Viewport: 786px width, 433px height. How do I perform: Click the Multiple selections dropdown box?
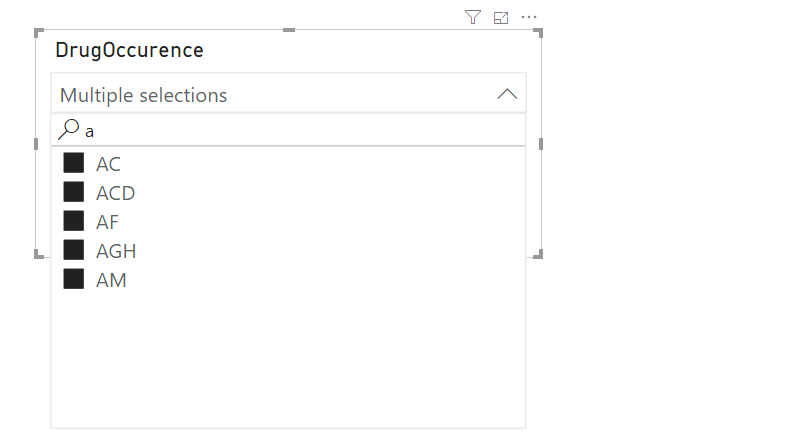(x=270, y=95)
